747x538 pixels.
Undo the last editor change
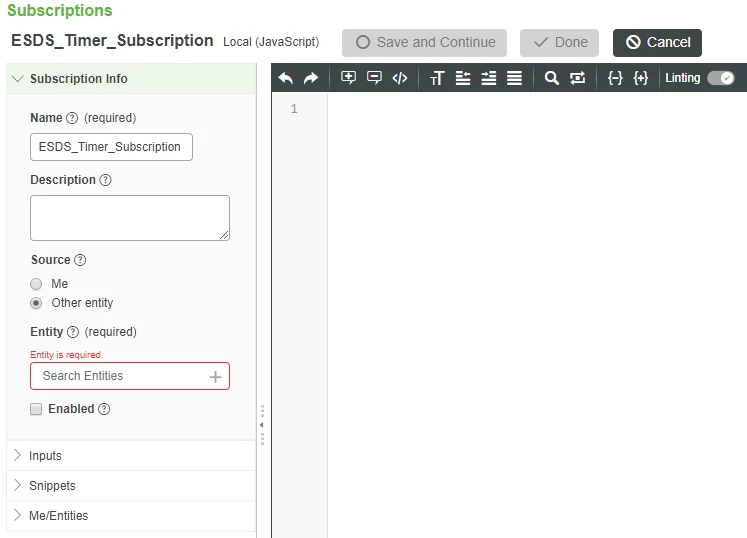(x=286, y=78)
